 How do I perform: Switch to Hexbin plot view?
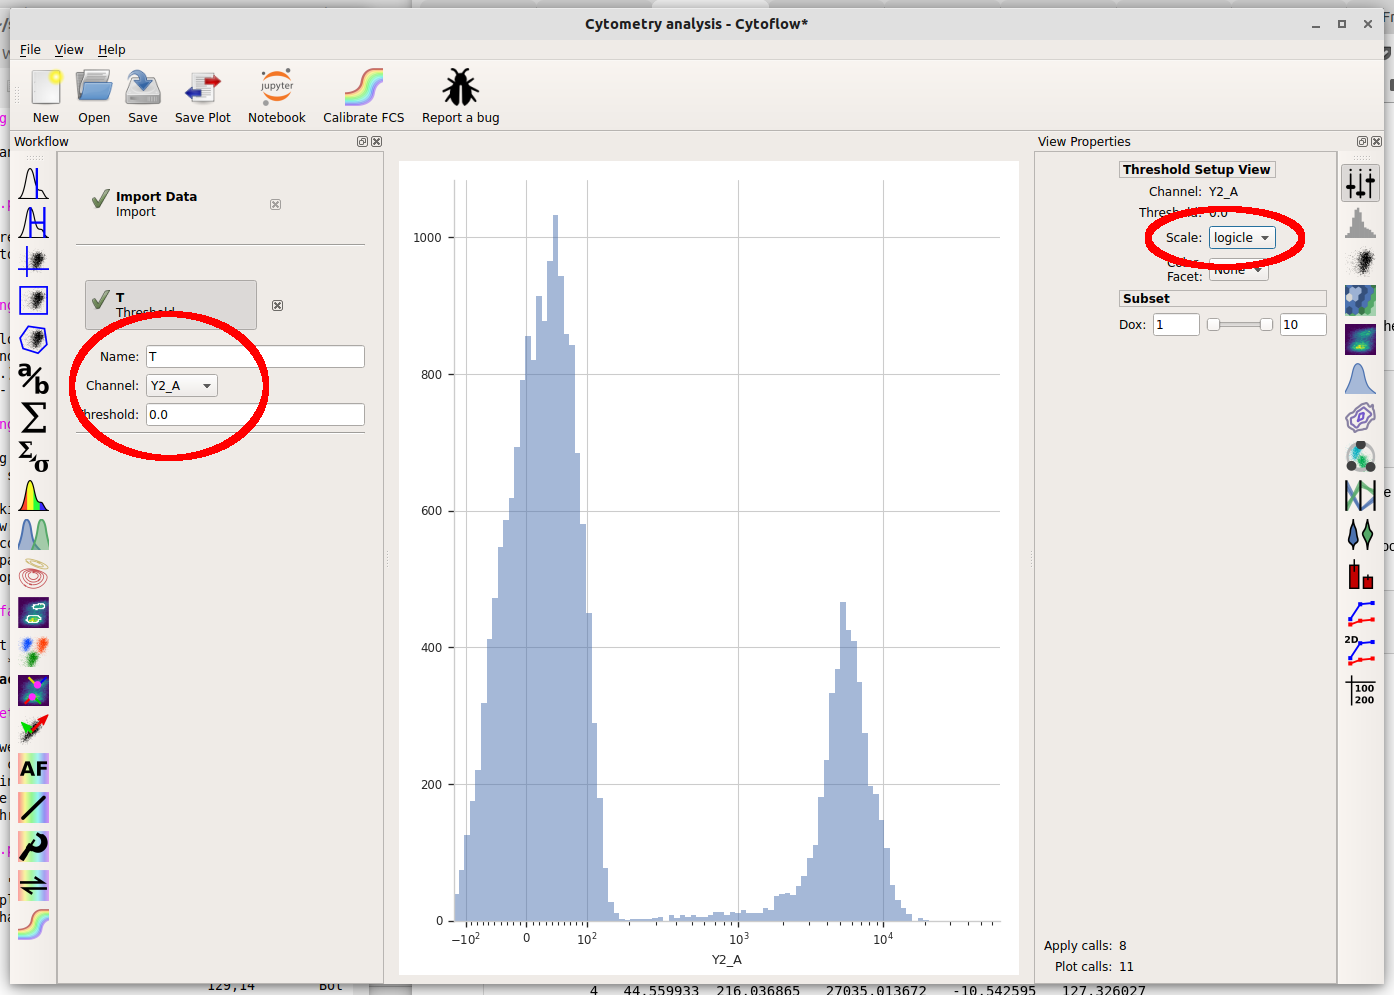coord(1360,300)
